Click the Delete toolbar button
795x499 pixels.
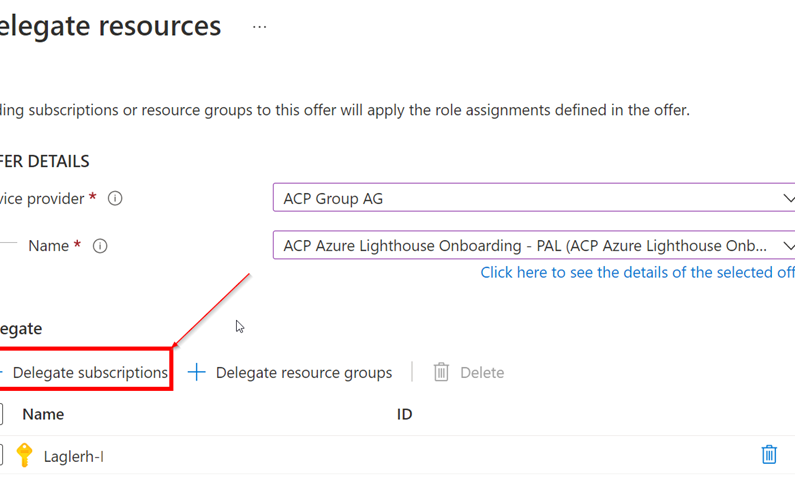469,373
